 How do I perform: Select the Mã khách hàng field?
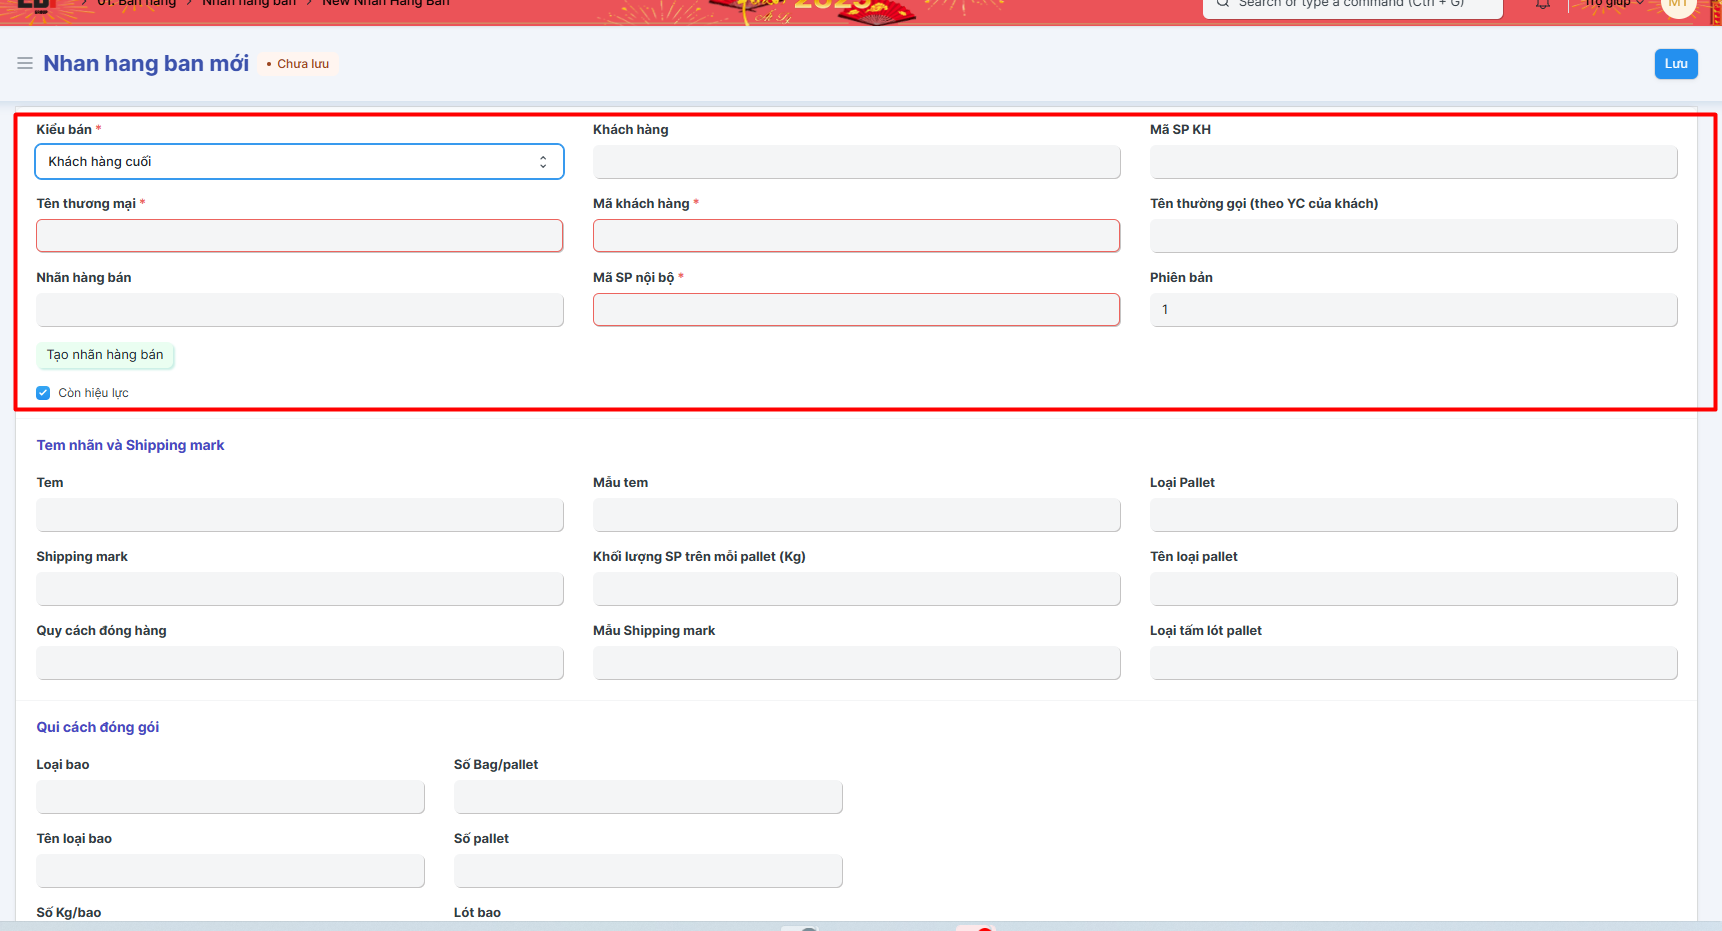click(856, 236)
